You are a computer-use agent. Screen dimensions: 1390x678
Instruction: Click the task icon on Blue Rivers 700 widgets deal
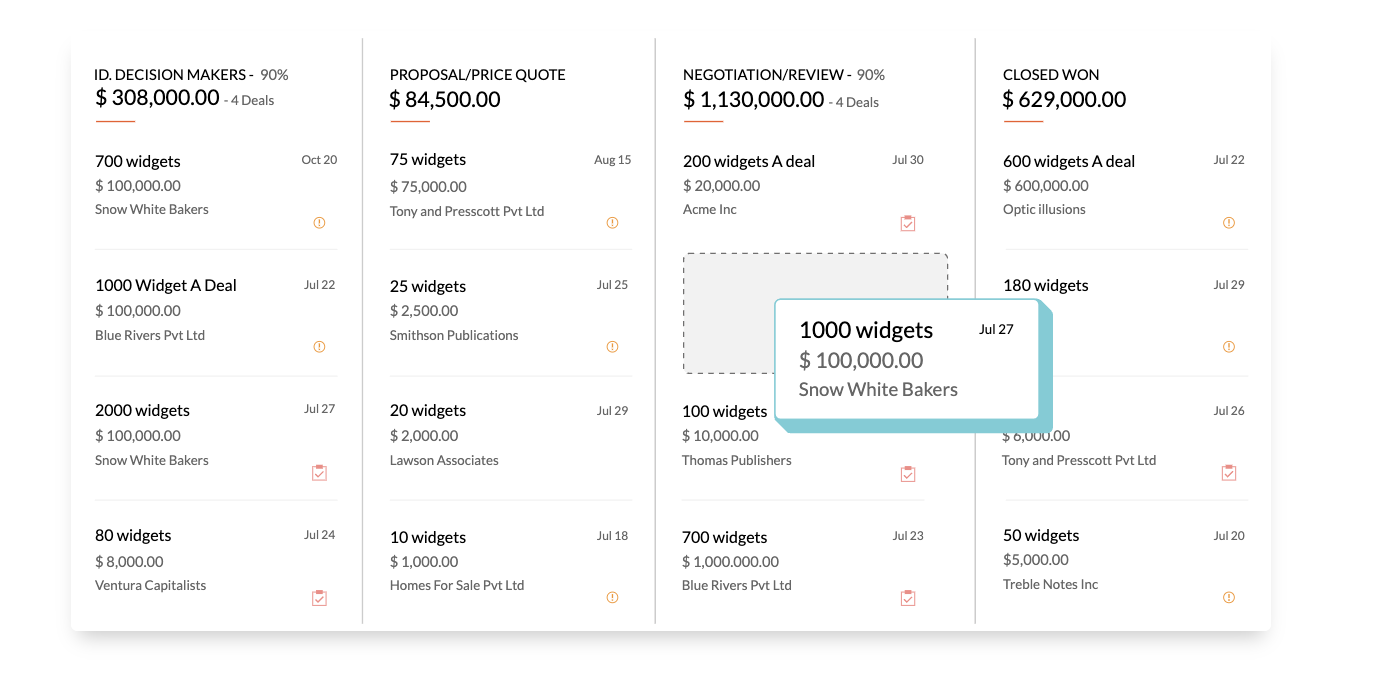tap(908, 596)
